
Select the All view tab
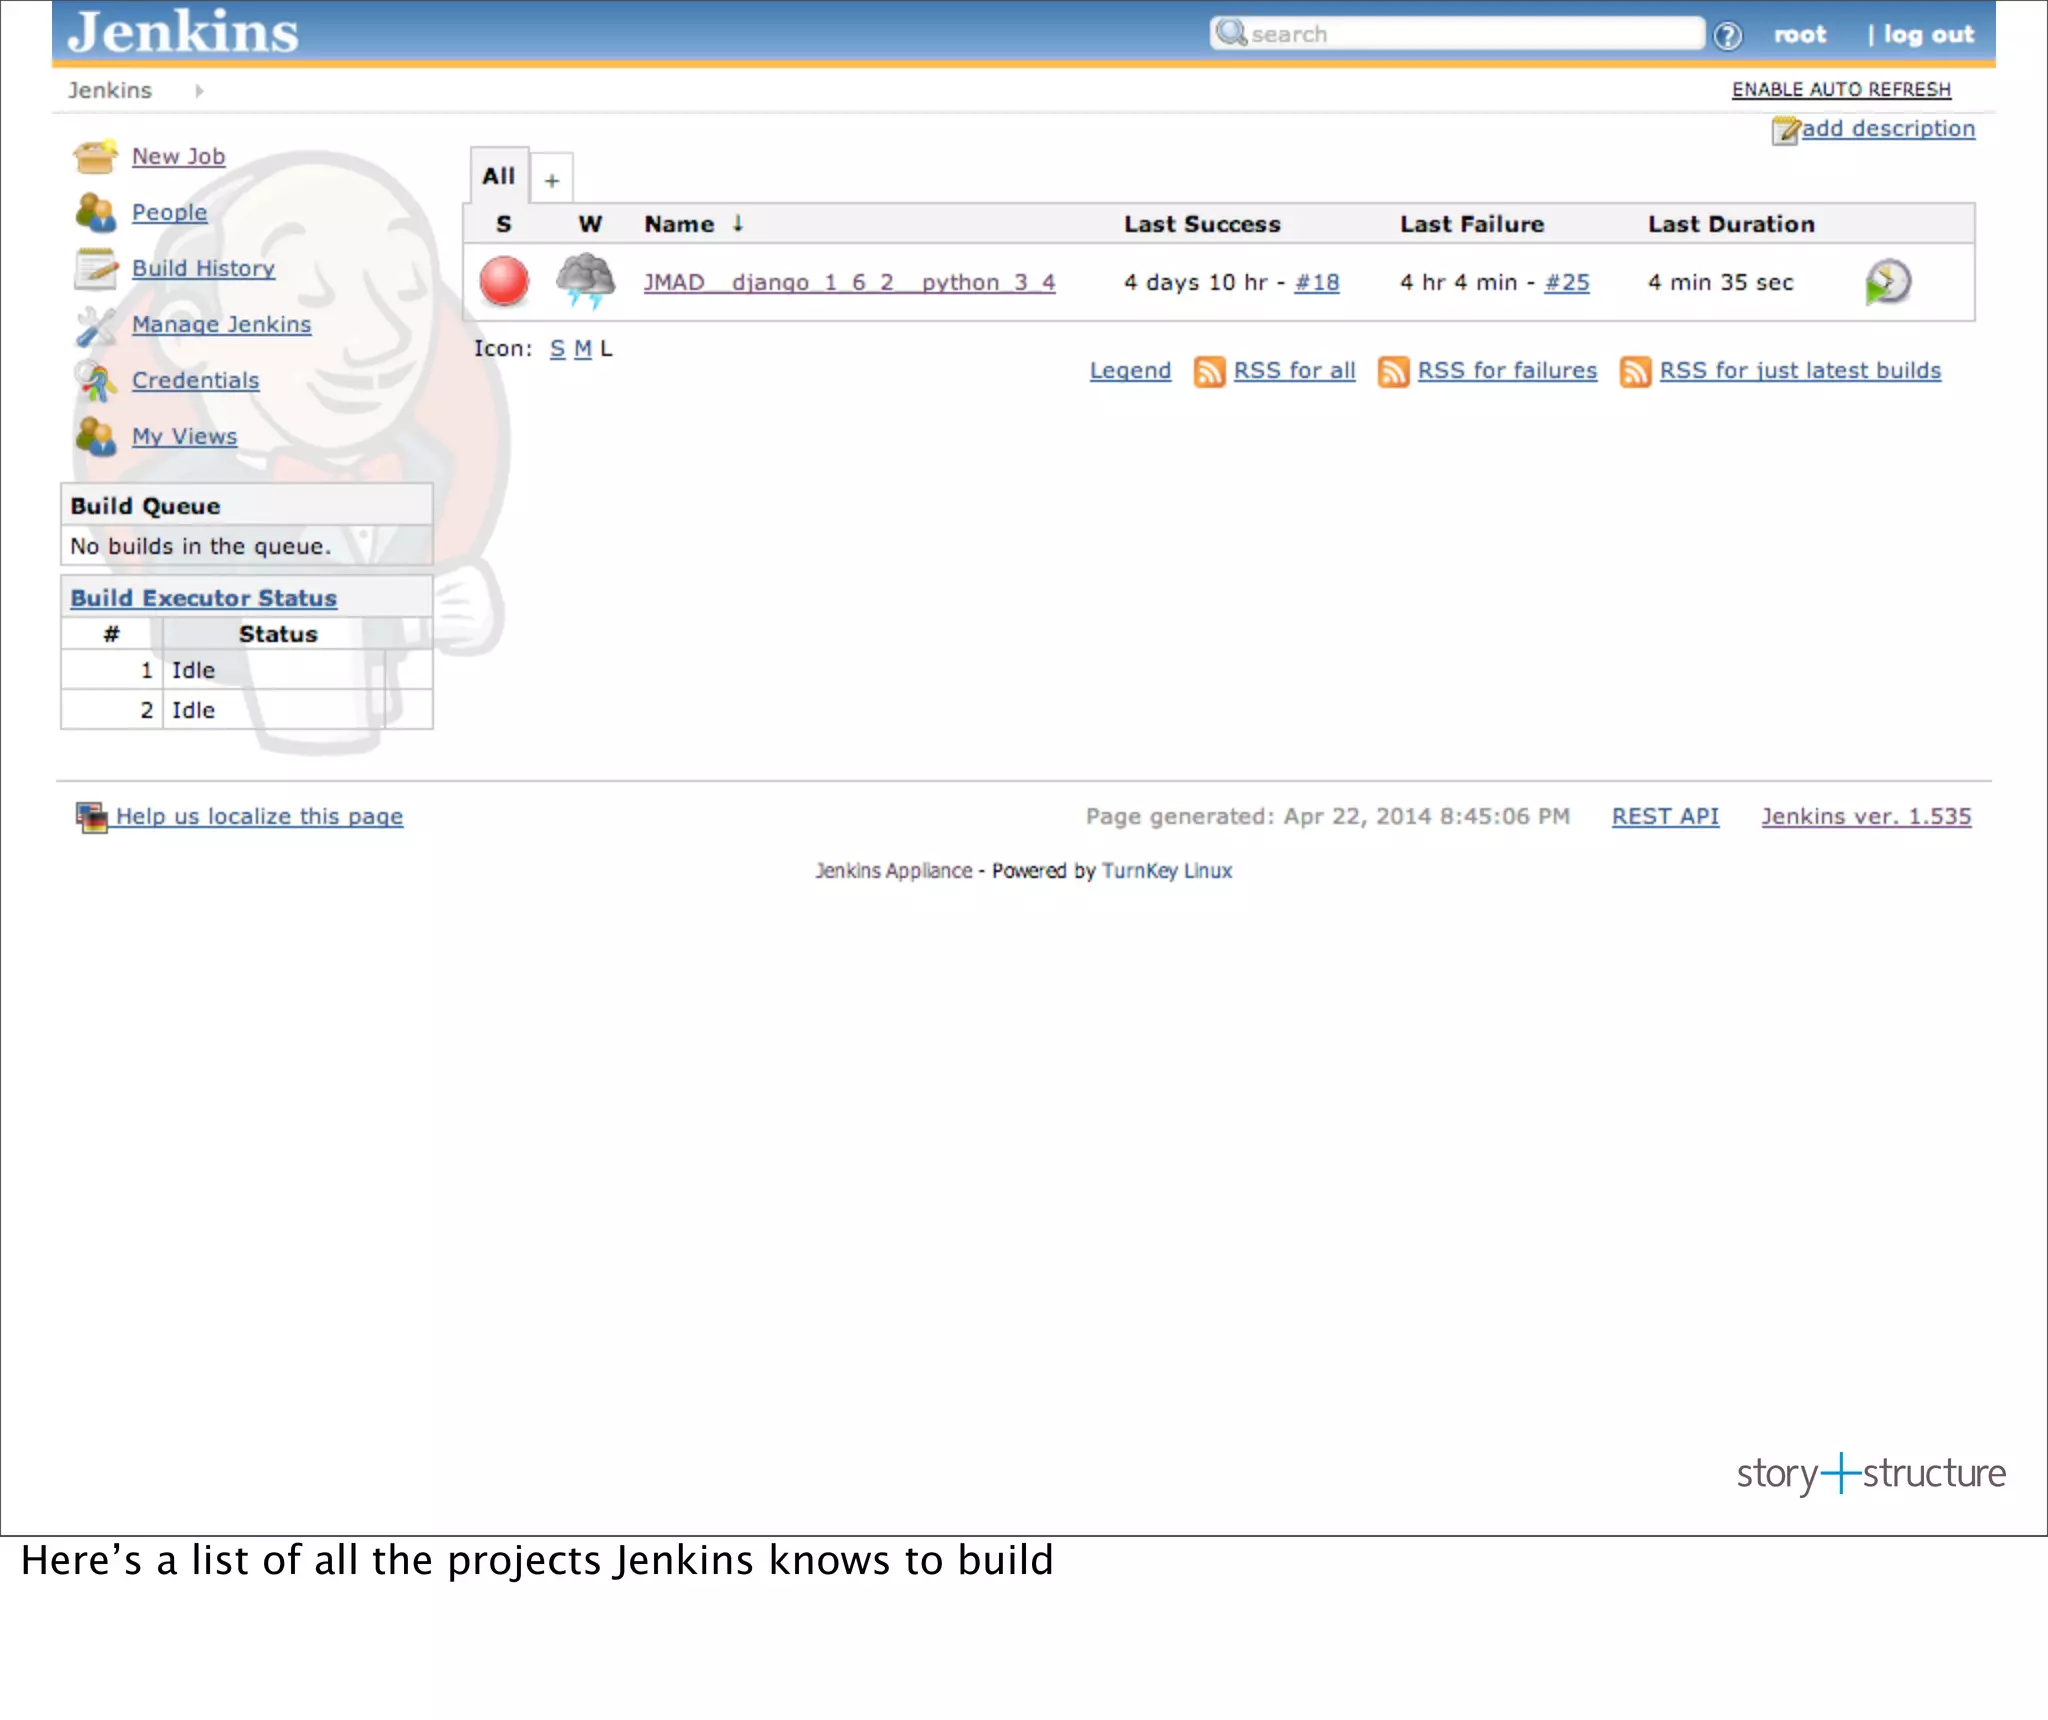(x=499, y=176)
